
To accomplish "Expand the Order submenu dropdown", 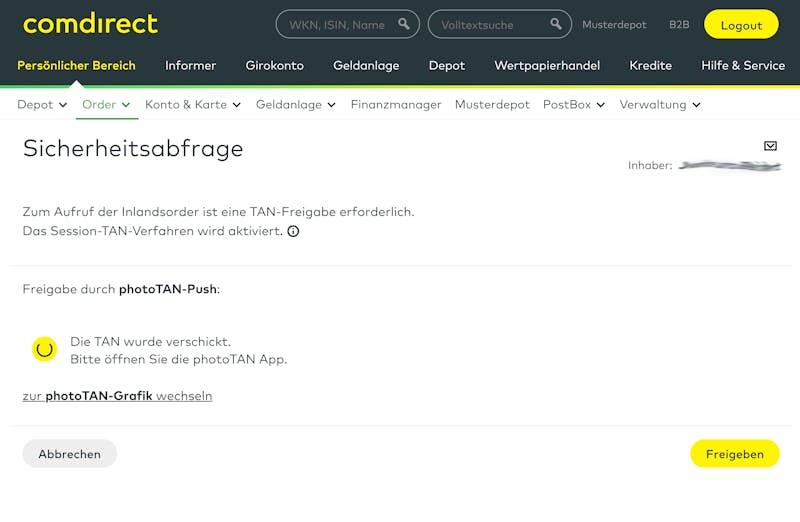I will click(106, 105).
